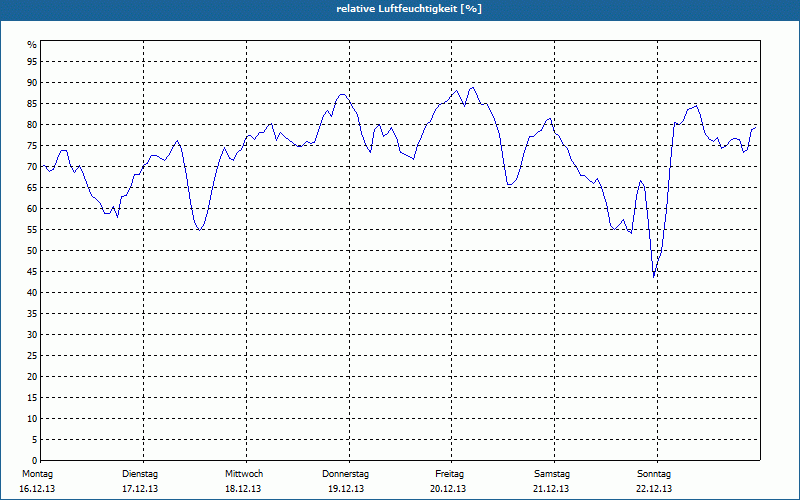Select the 75 axis label
This screenshot has width=800, height=500.
coord(32,145)
